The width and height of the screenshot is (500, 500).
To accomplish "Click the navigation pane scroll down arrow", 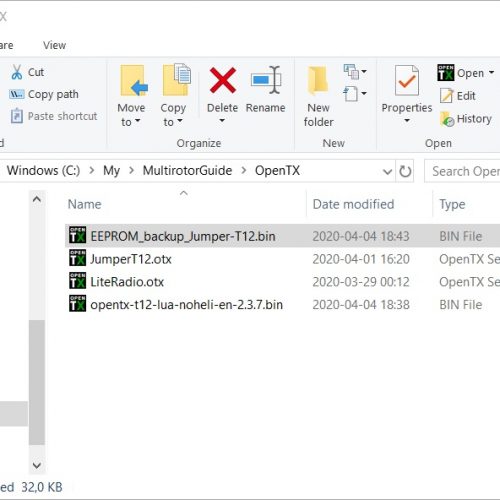I will (x=37, y=465).
